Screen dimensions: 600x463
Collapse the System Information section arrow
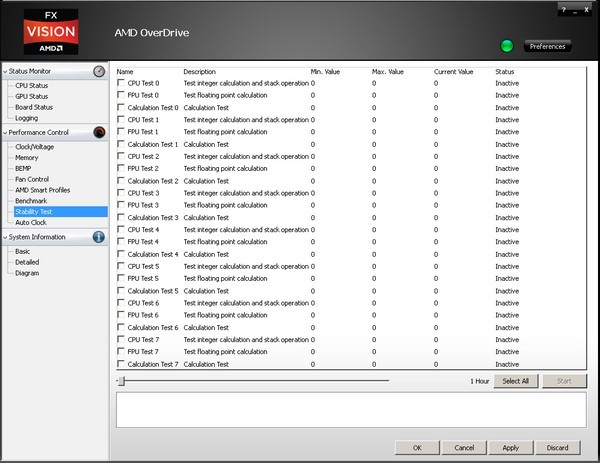click(x=4, y=237)
